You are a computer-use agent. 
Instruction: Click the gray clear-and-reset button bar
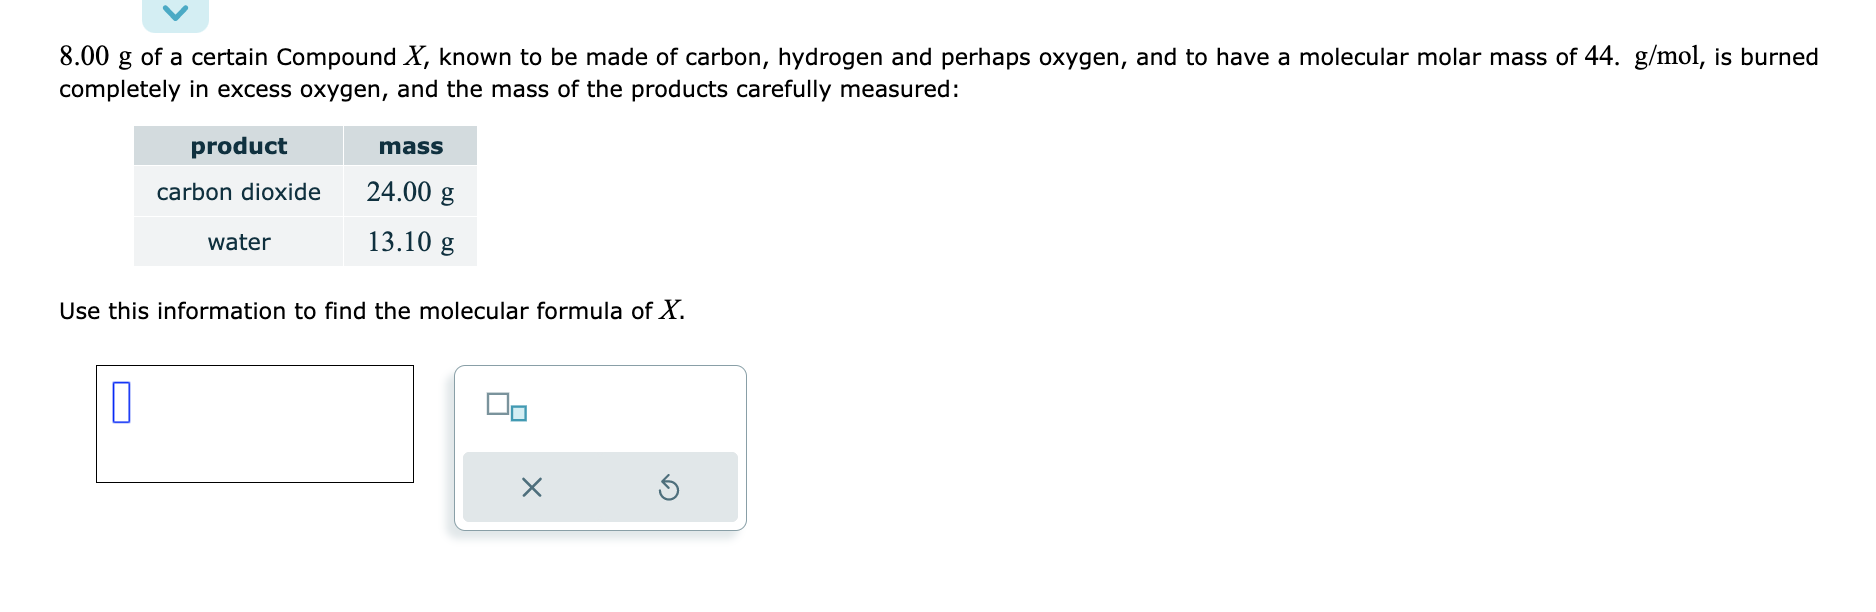[x=600, y=487]
